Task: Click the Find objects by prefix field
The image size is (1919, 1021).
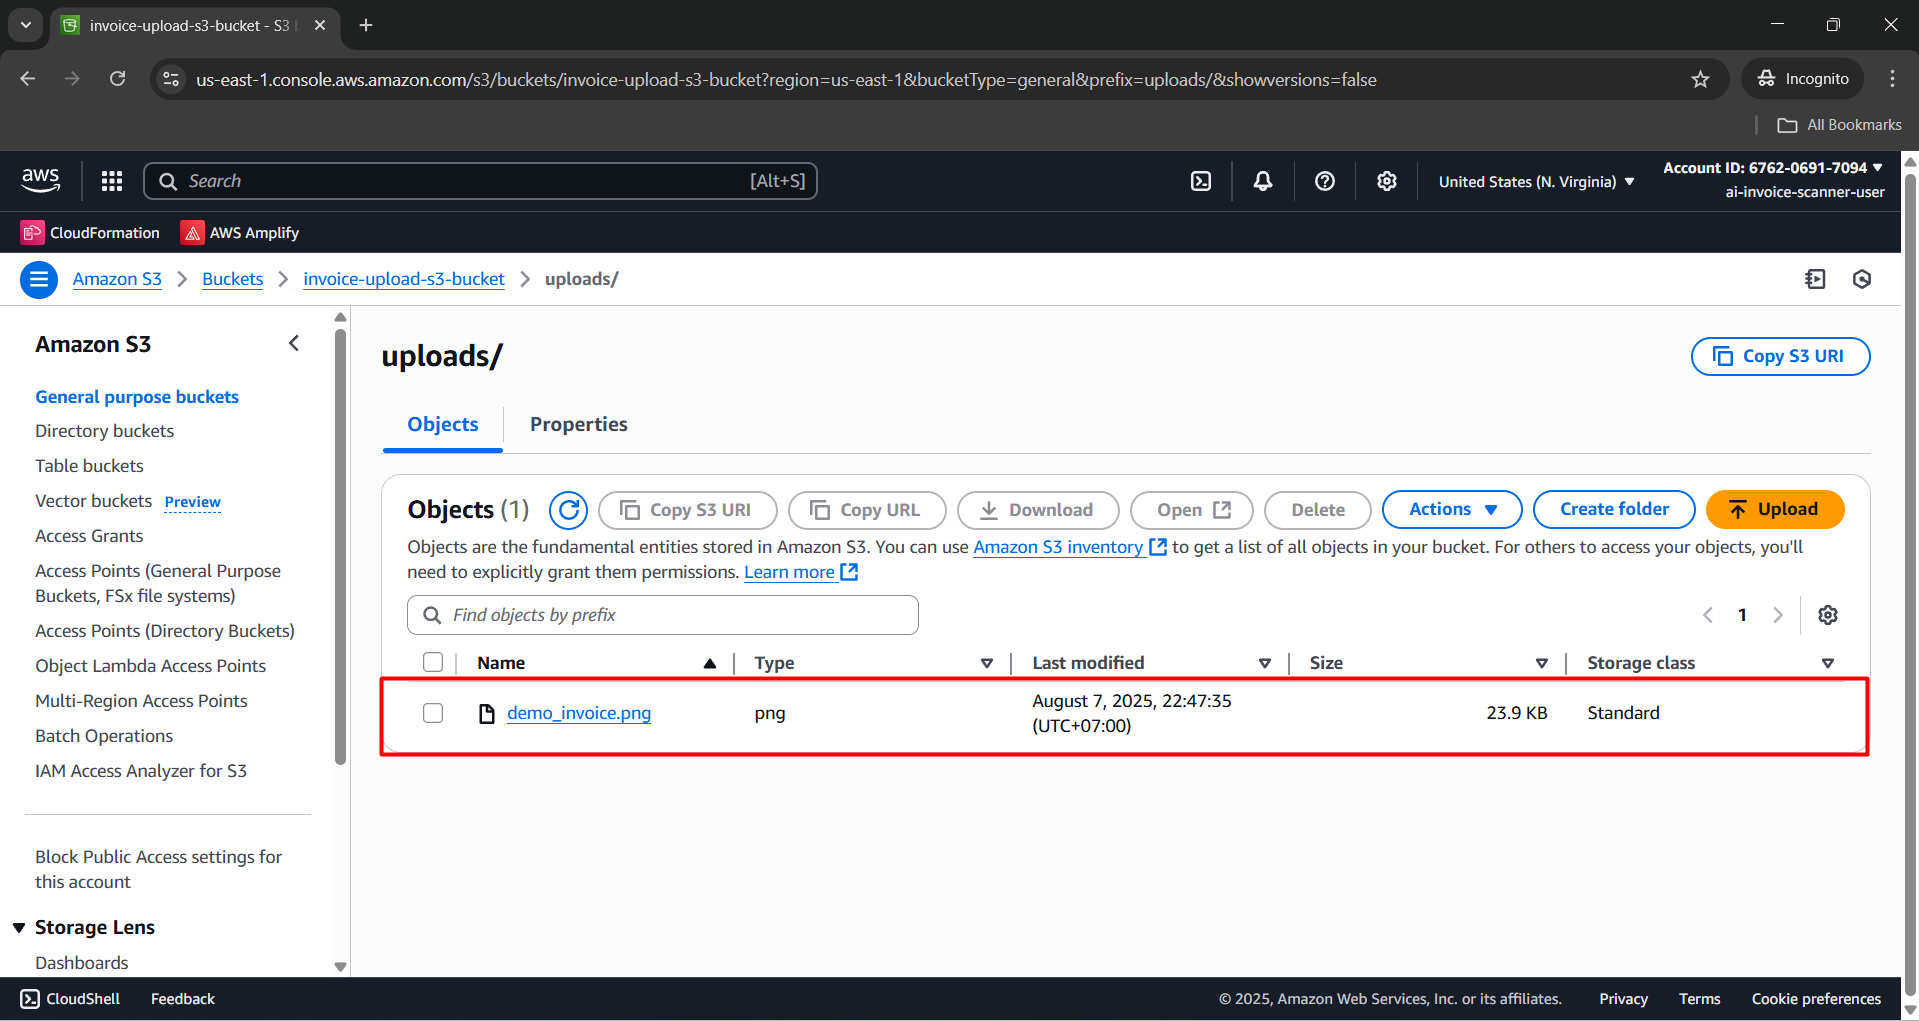Action: 662,615
